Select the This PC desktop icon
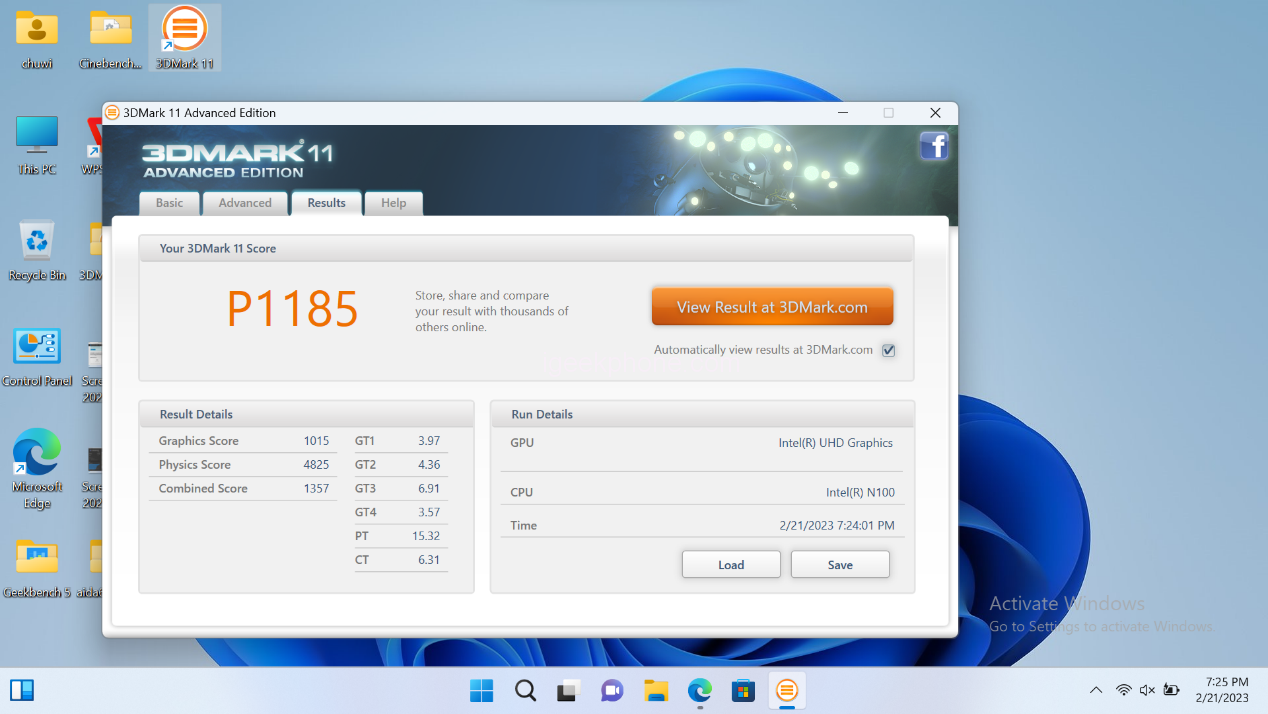 pyautogui.click(x=37, y=143)
